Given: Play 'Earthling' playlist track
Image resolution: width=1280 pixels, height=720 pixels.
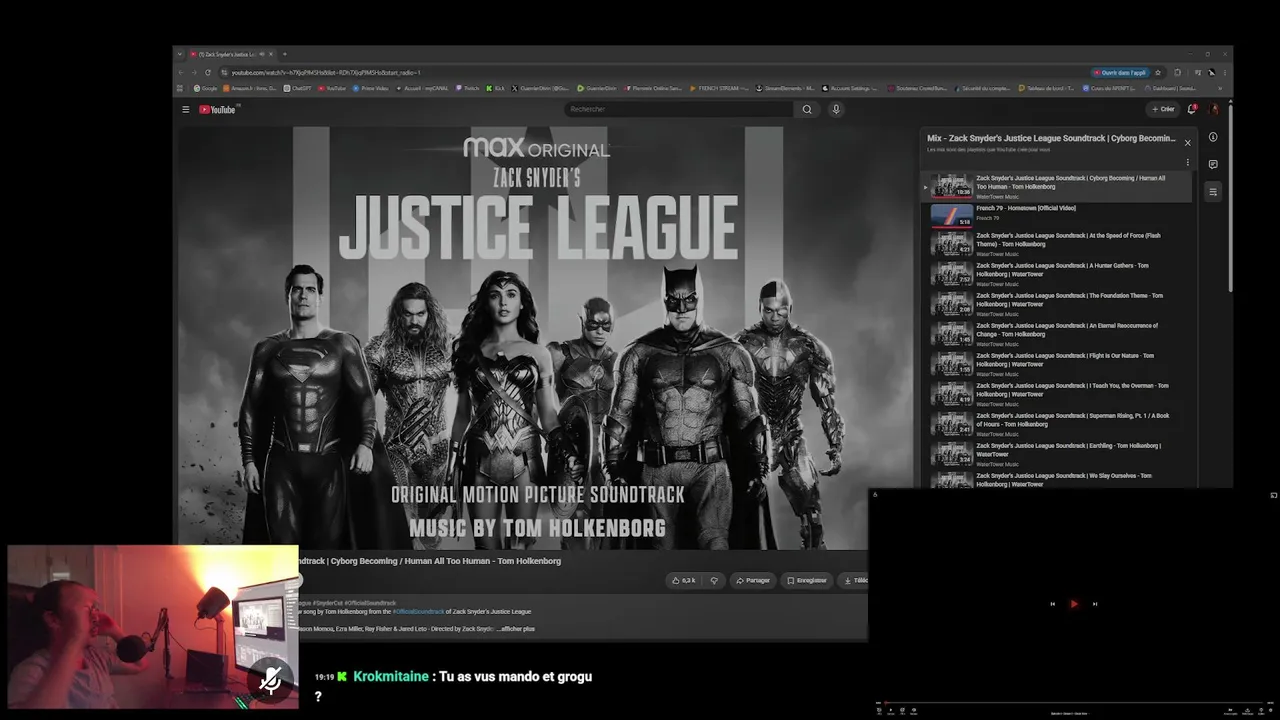Looking at the screenshot, I should pos(1058,454).
